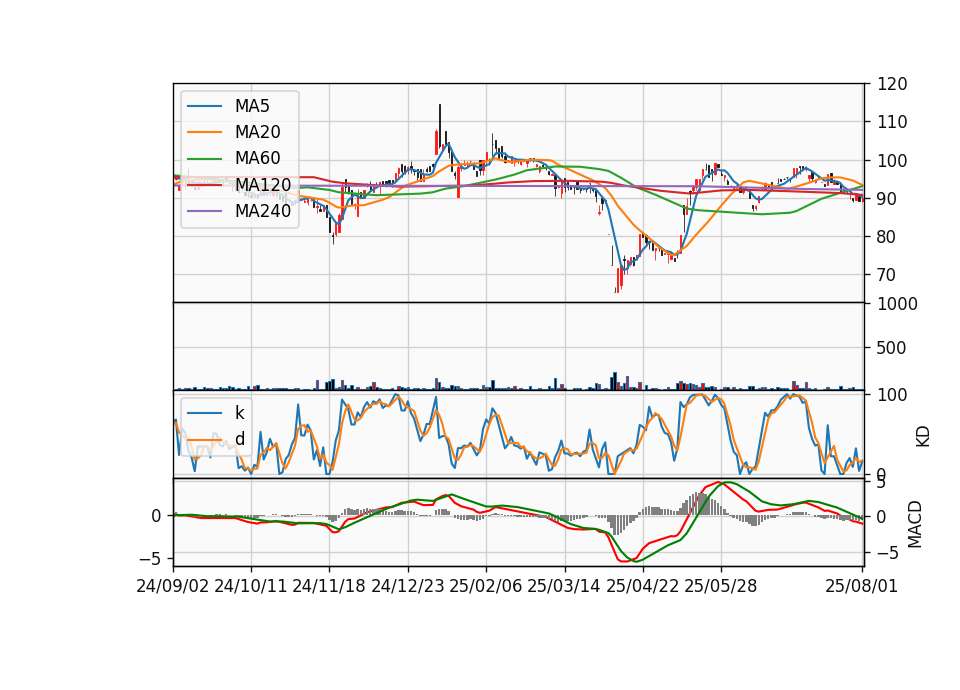960x690 pixels.
Task: Click the 24/12/23 date label
Action: tap(407, 586)
